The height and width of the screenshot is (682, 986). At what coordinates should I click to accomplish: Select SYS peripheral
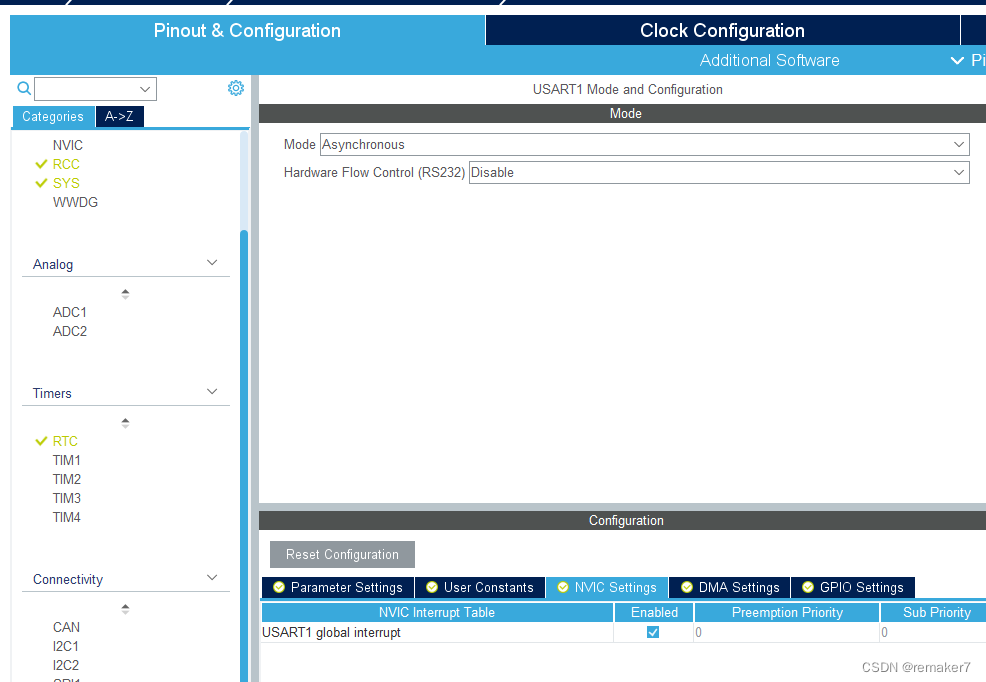pyautogui.click(x=66, y=183)
